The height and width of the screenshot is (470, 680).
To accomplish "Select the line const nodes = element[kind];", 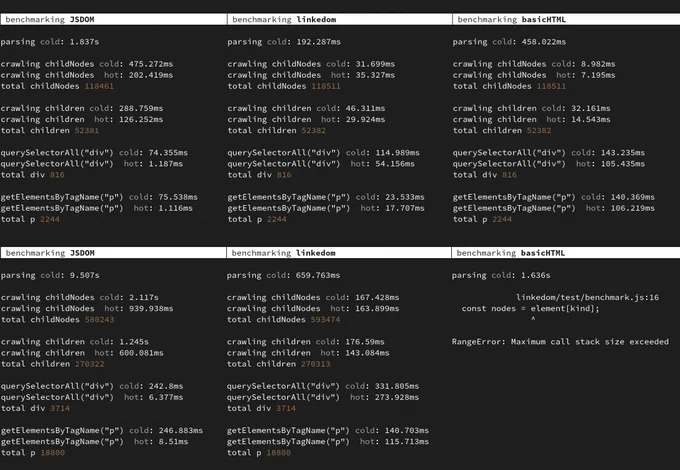I will pos(530,309).
